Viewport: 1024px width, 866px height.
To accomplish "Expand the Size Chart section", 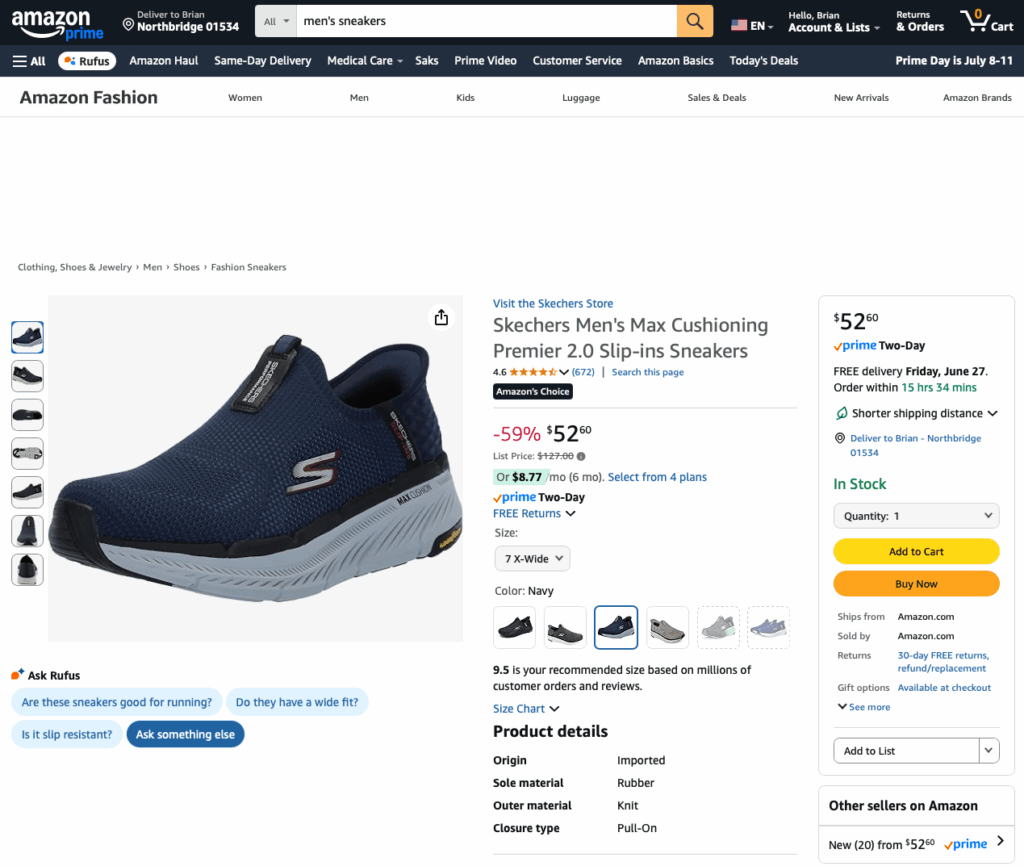I will pyautogui.click(x=526, y=709).
